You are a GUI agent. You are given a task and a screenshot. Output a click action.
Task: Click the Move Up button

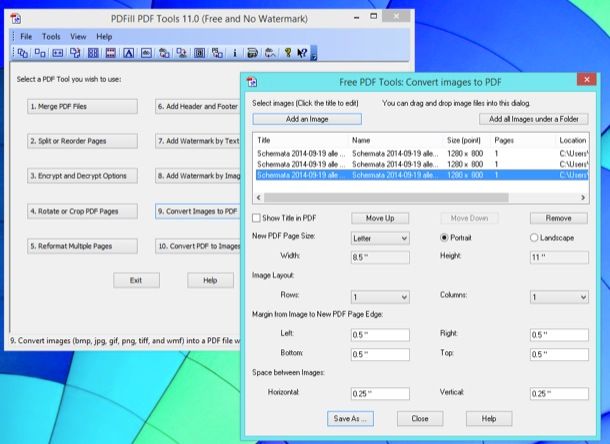(x=380, y=218)
